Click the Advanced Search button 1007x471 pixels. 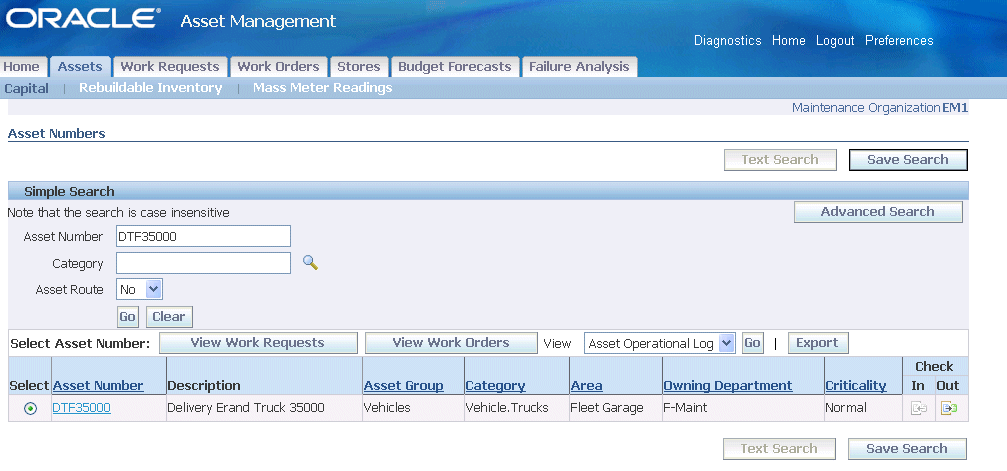[x=878, y=212]
